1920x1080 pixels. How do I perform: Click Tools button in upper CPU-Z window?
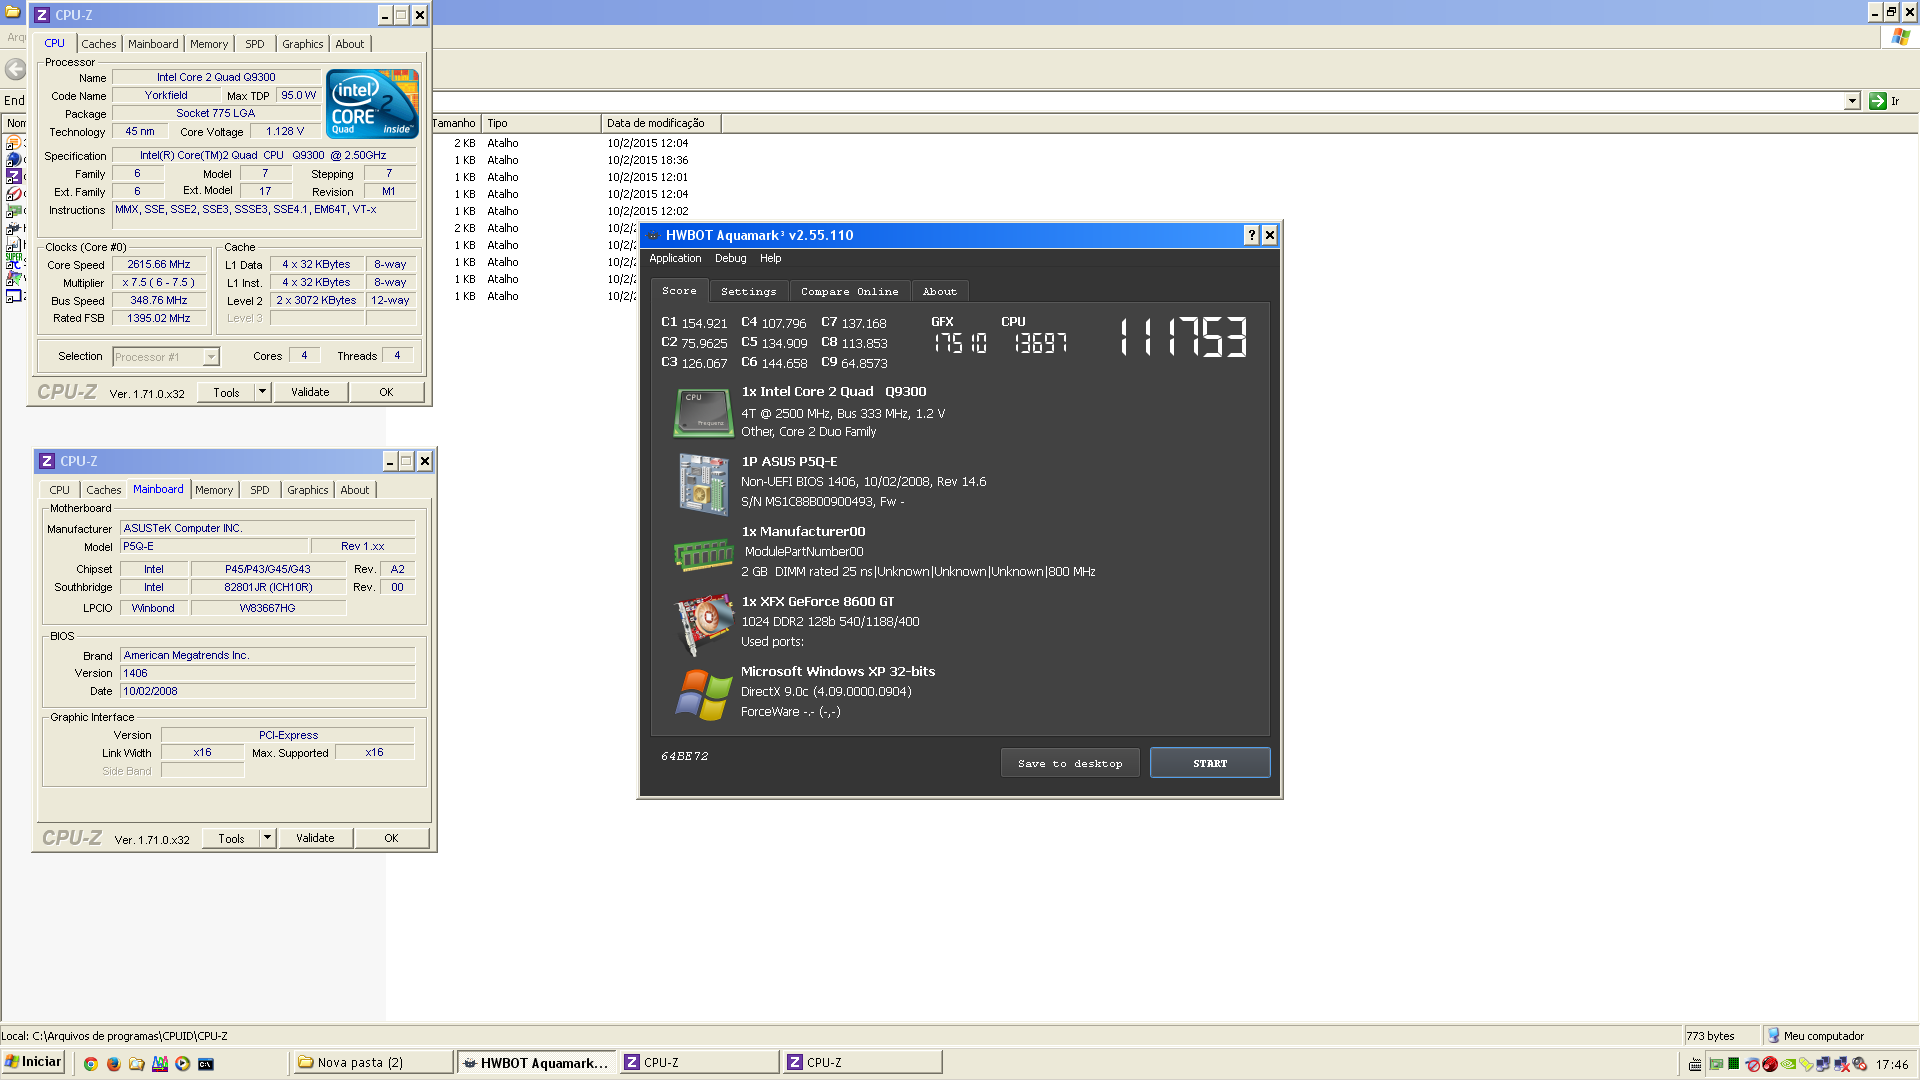coord(226,392)
